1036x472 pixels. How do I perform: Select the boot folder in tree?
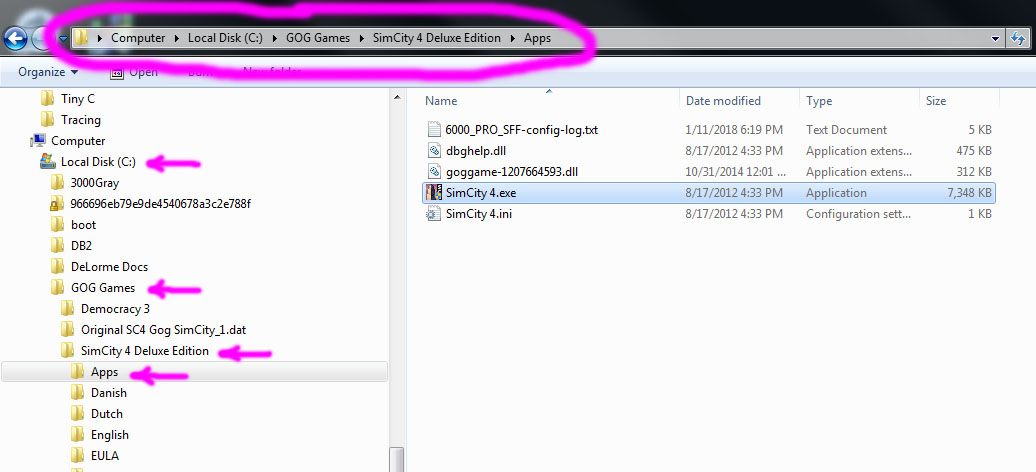83,225
